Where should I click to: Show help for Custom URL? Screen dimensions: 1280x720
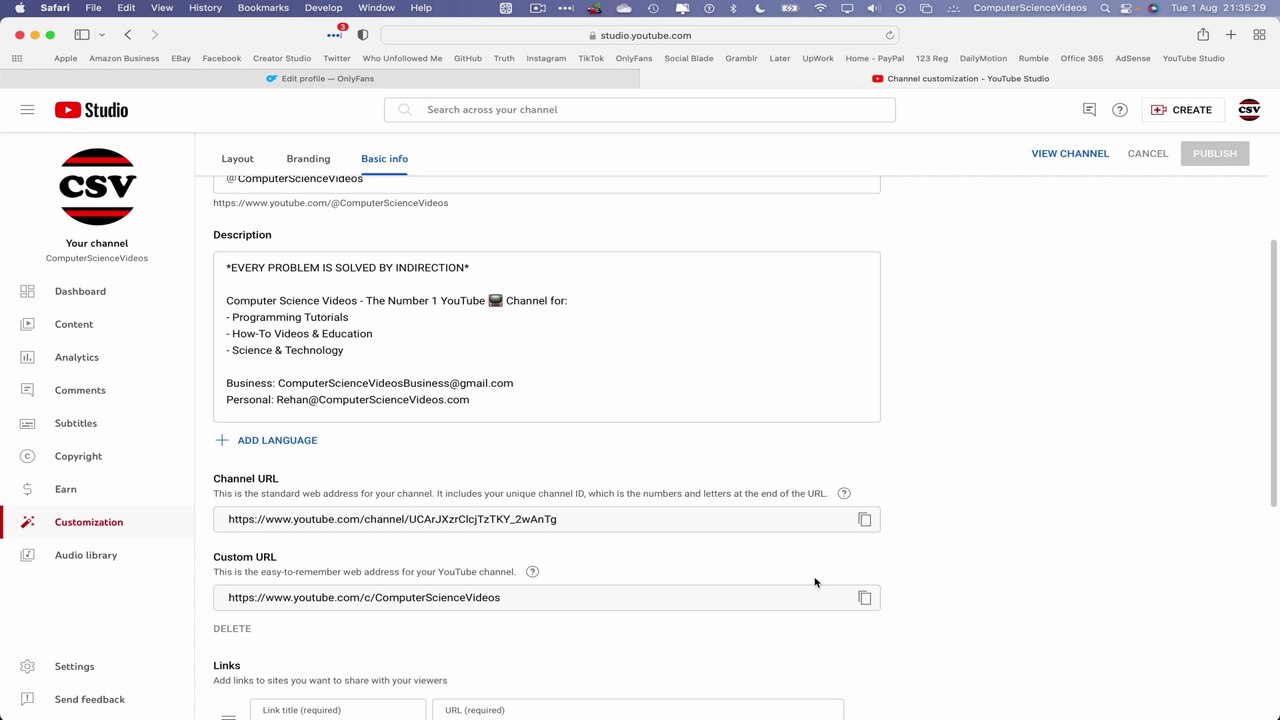point(532,572)
